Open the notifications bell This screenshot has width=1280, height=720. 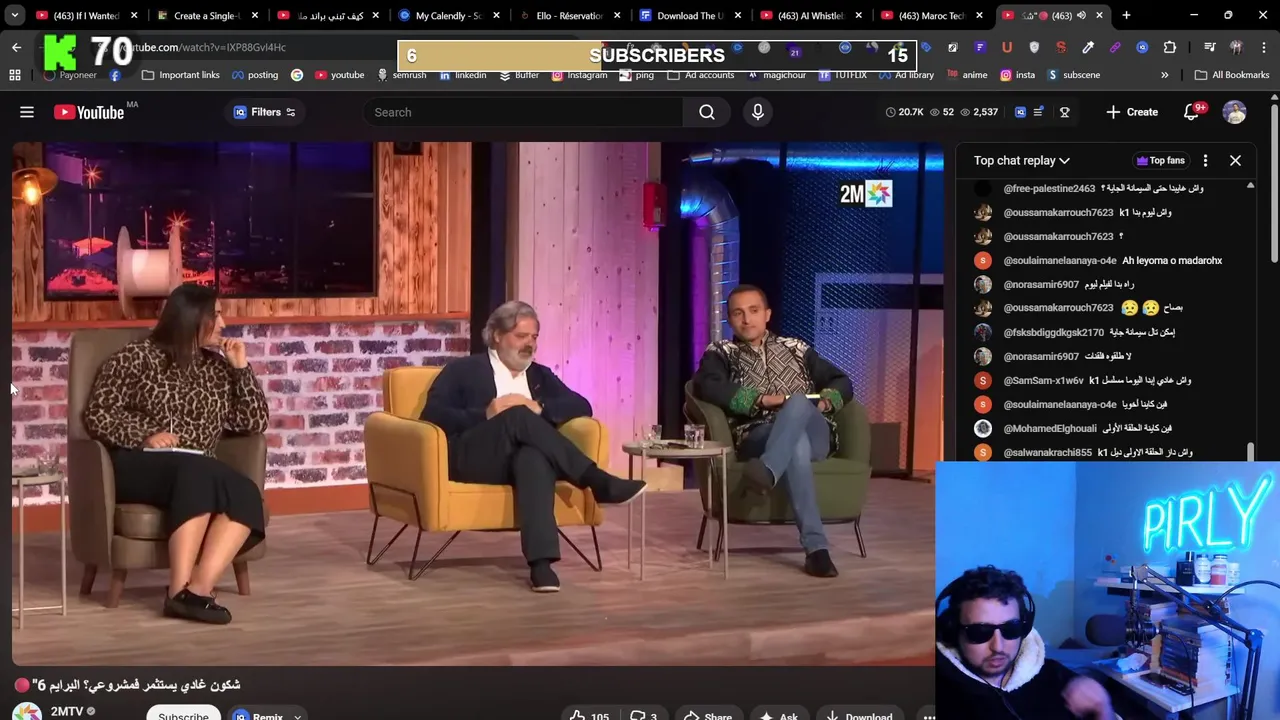[x=1192, y=112]
